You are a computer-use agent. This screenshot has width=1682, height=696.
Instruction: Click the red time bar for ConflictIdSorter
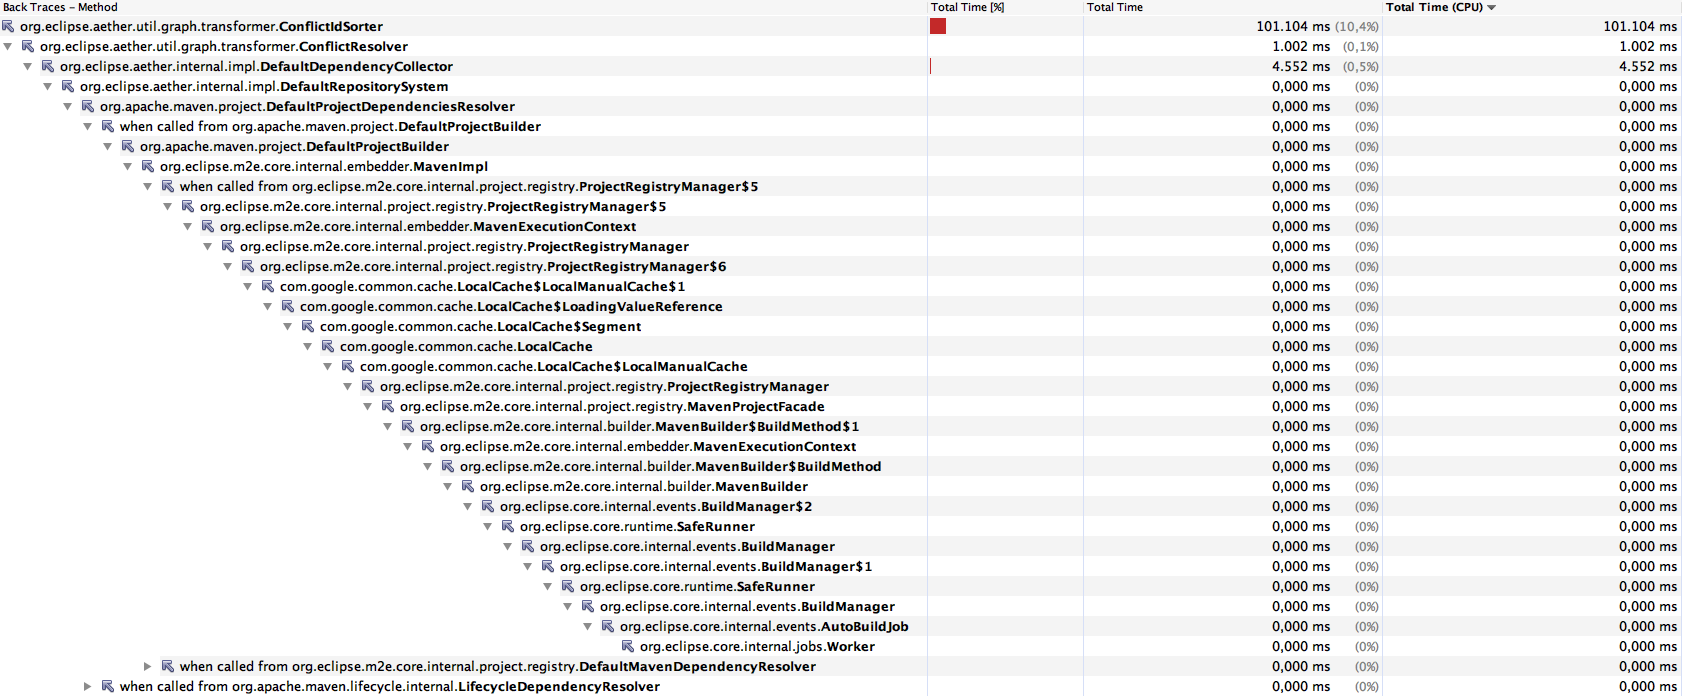[938, 26]
